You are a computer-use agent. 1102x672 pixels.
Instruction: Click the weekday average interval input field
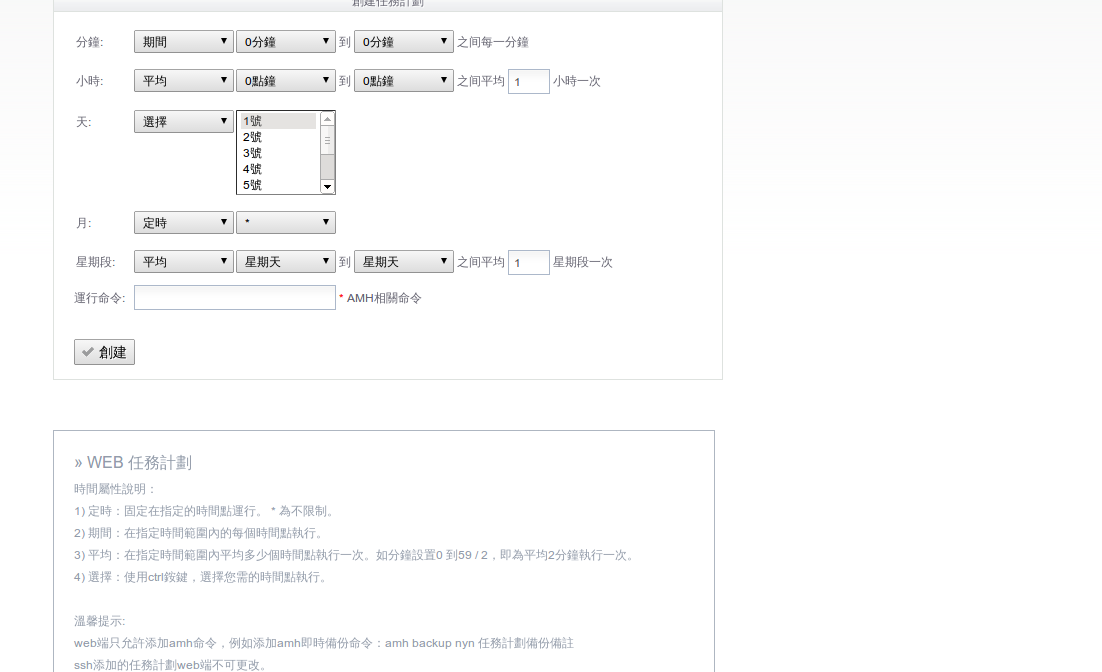529,262
